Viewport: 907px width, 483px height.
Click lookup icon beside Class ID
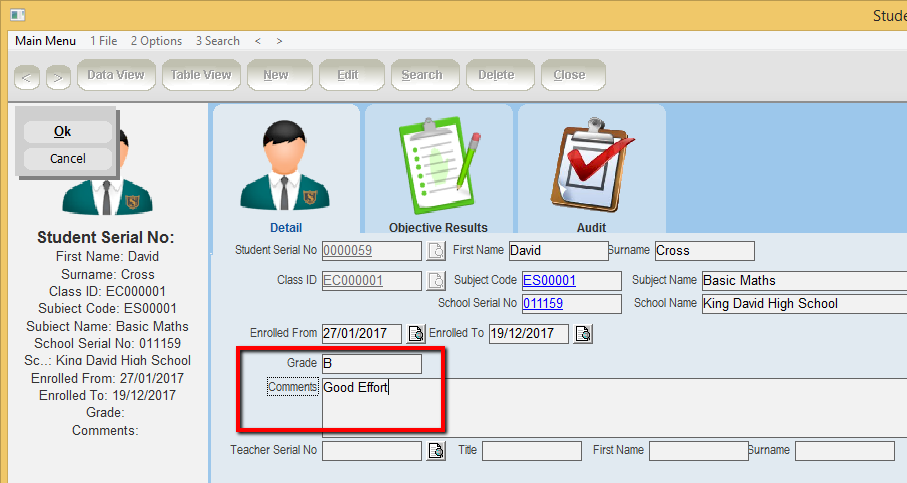[435, 281]
